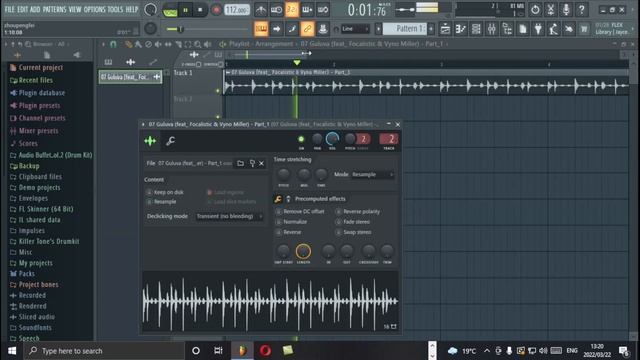The image size is (640, 360).
Task: Enable Fade stereo checkbox
Action: pyautogui.click(x=338, y=222)
